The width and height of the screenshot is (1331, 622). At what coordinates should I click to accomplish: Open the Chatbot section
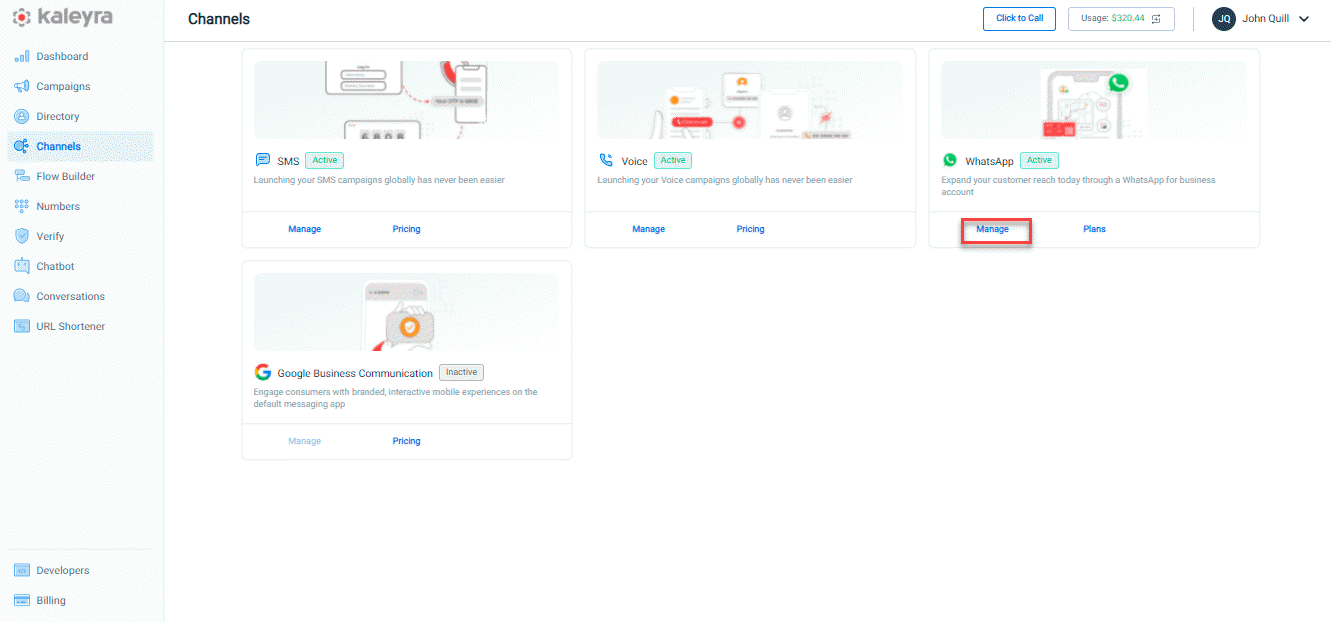click(55, 266)
